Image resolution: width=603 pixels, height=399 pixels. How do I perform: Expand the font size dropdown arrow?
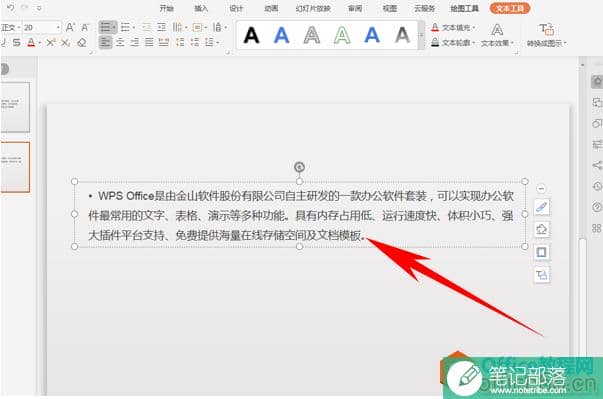pyautogui.click(x=58, y=28)
